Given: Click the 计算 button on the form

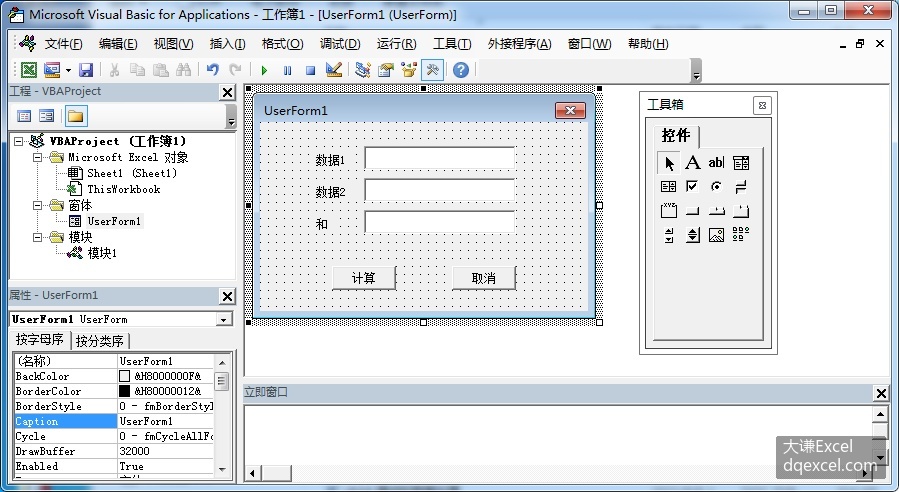Looking at the screenshot, I should (x=364, y=278).
